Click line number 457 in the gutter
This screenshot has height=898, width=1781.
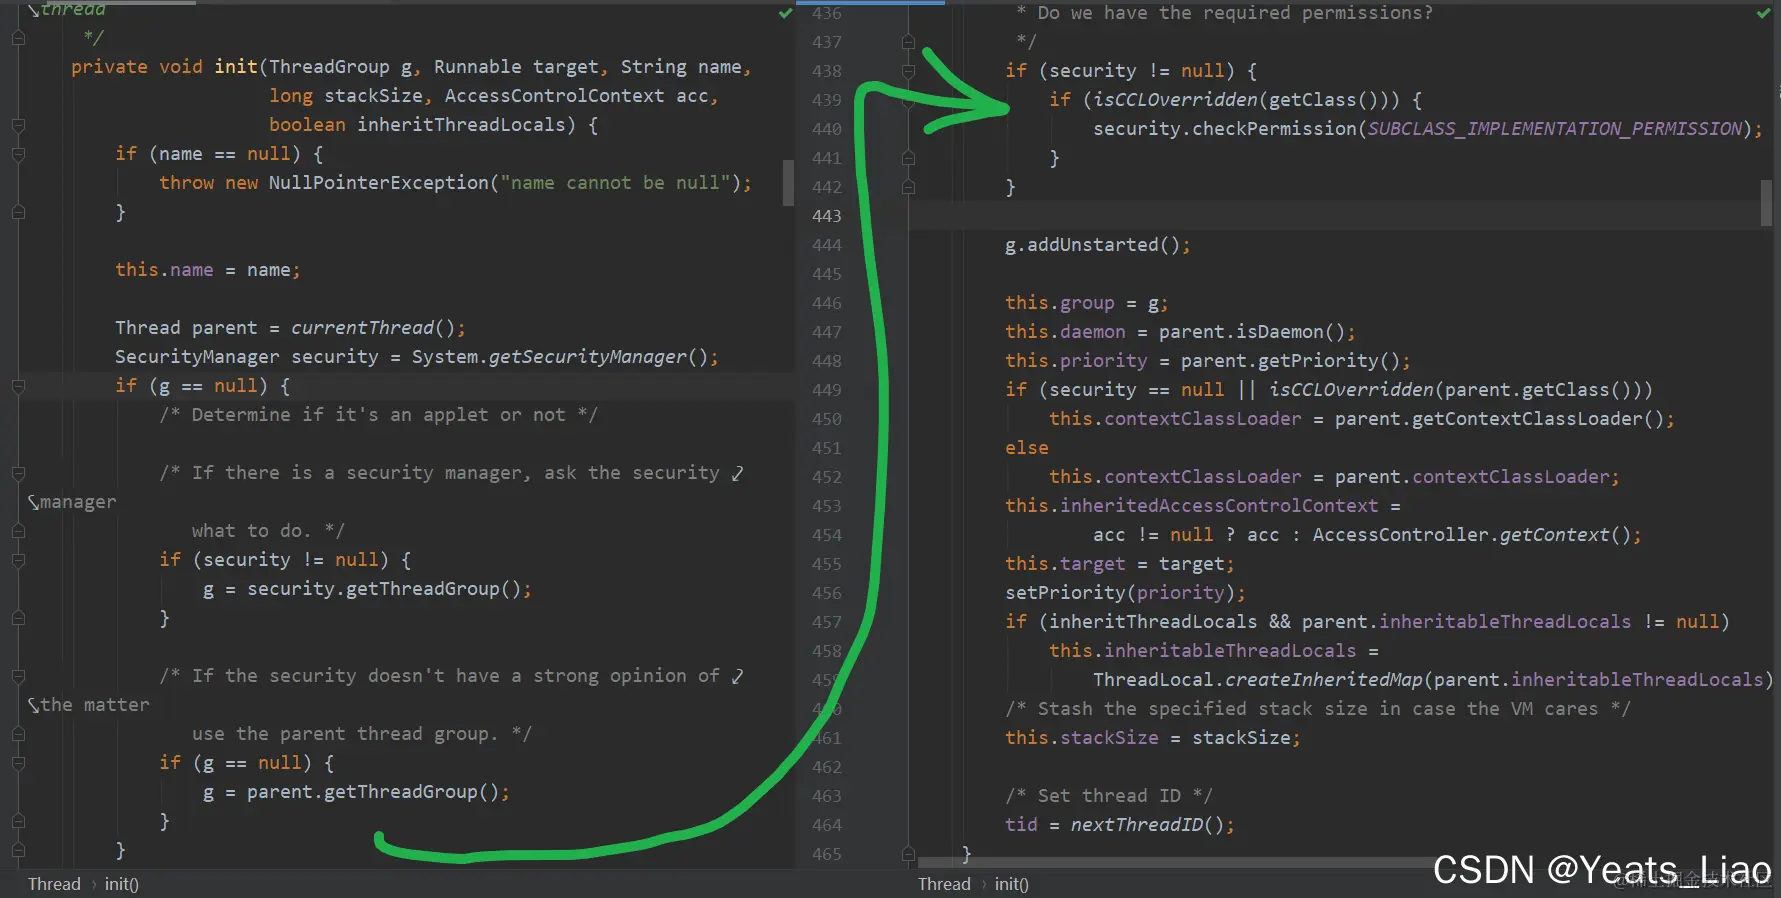[827, 622]
